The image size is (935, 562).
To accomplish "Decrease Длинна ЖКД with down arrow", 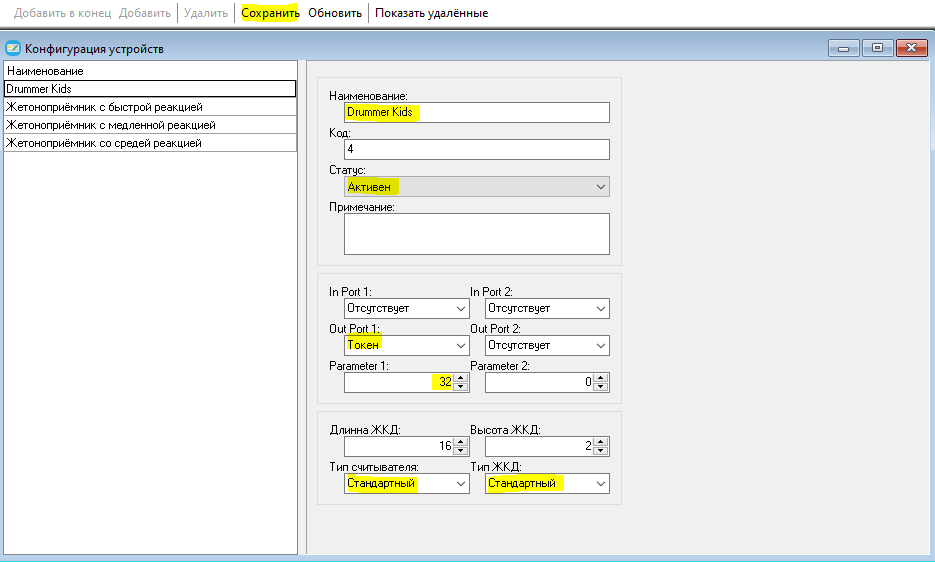I will pos(460,450).
